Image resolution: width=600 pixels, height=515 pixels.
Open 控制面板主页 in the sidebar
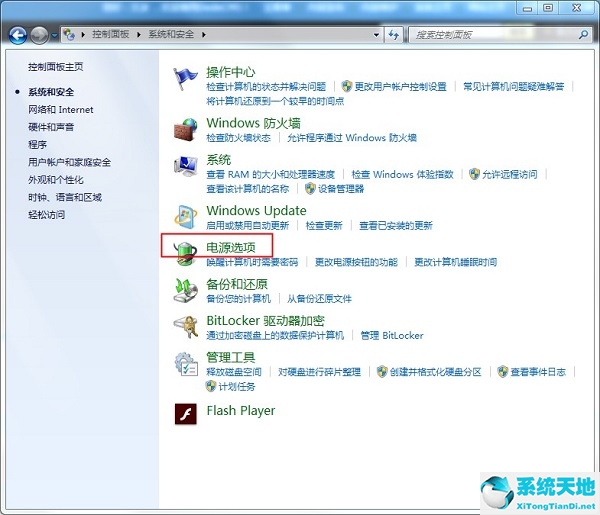[x=55, y=67]
